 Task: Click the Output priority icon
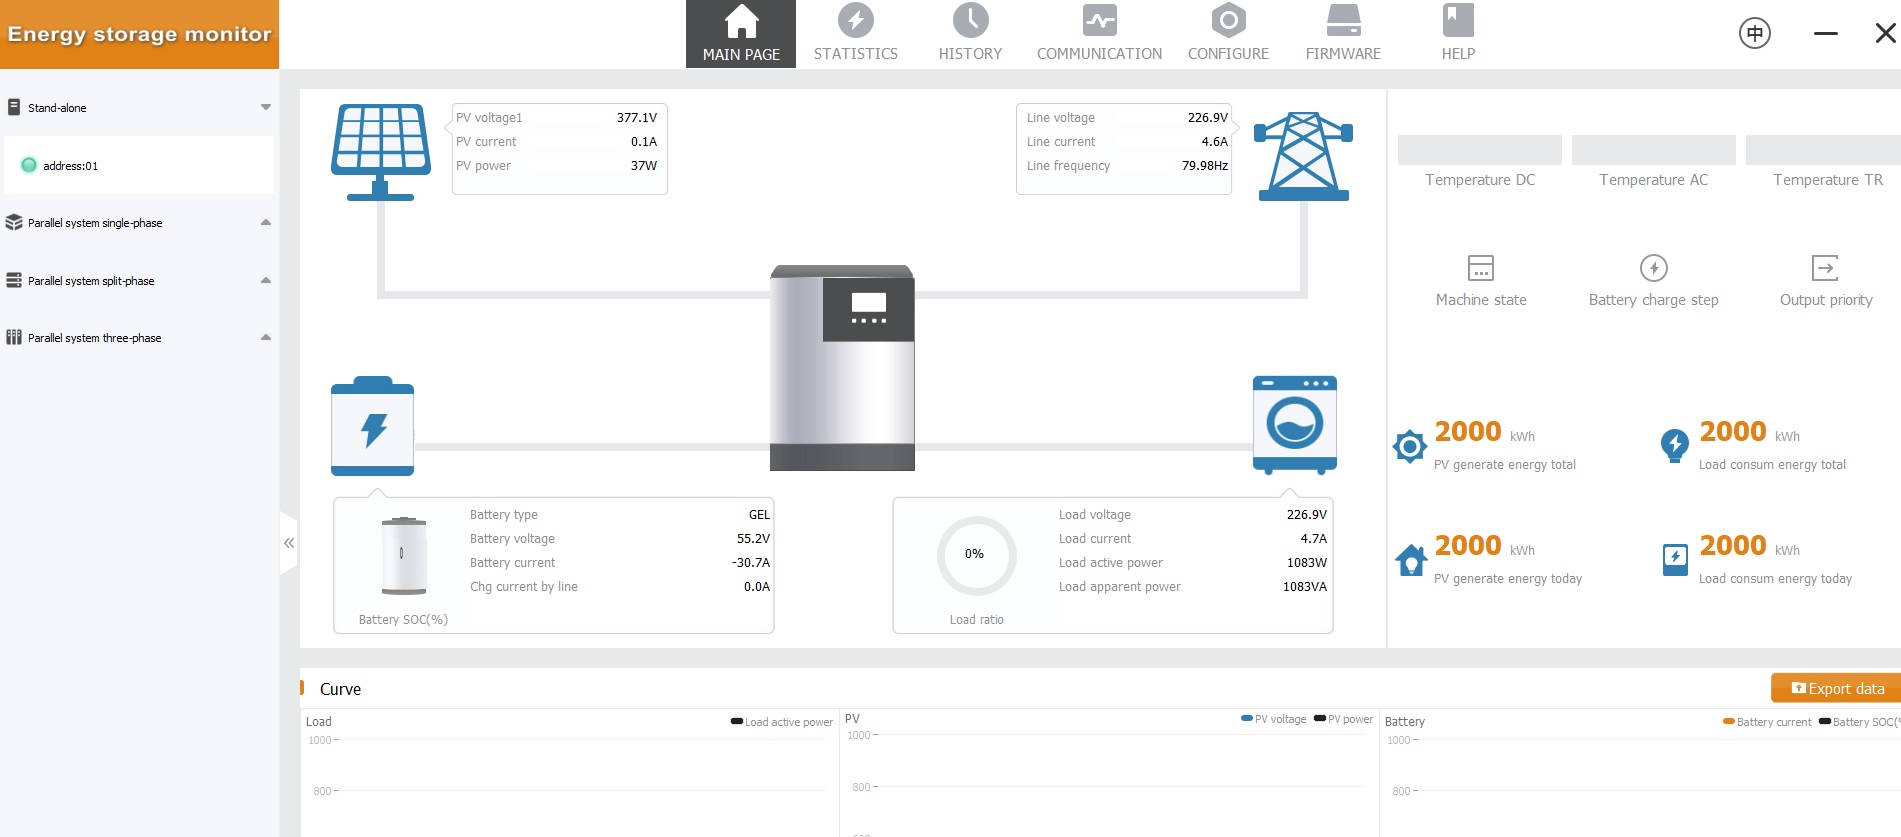tap(1825, 268)
